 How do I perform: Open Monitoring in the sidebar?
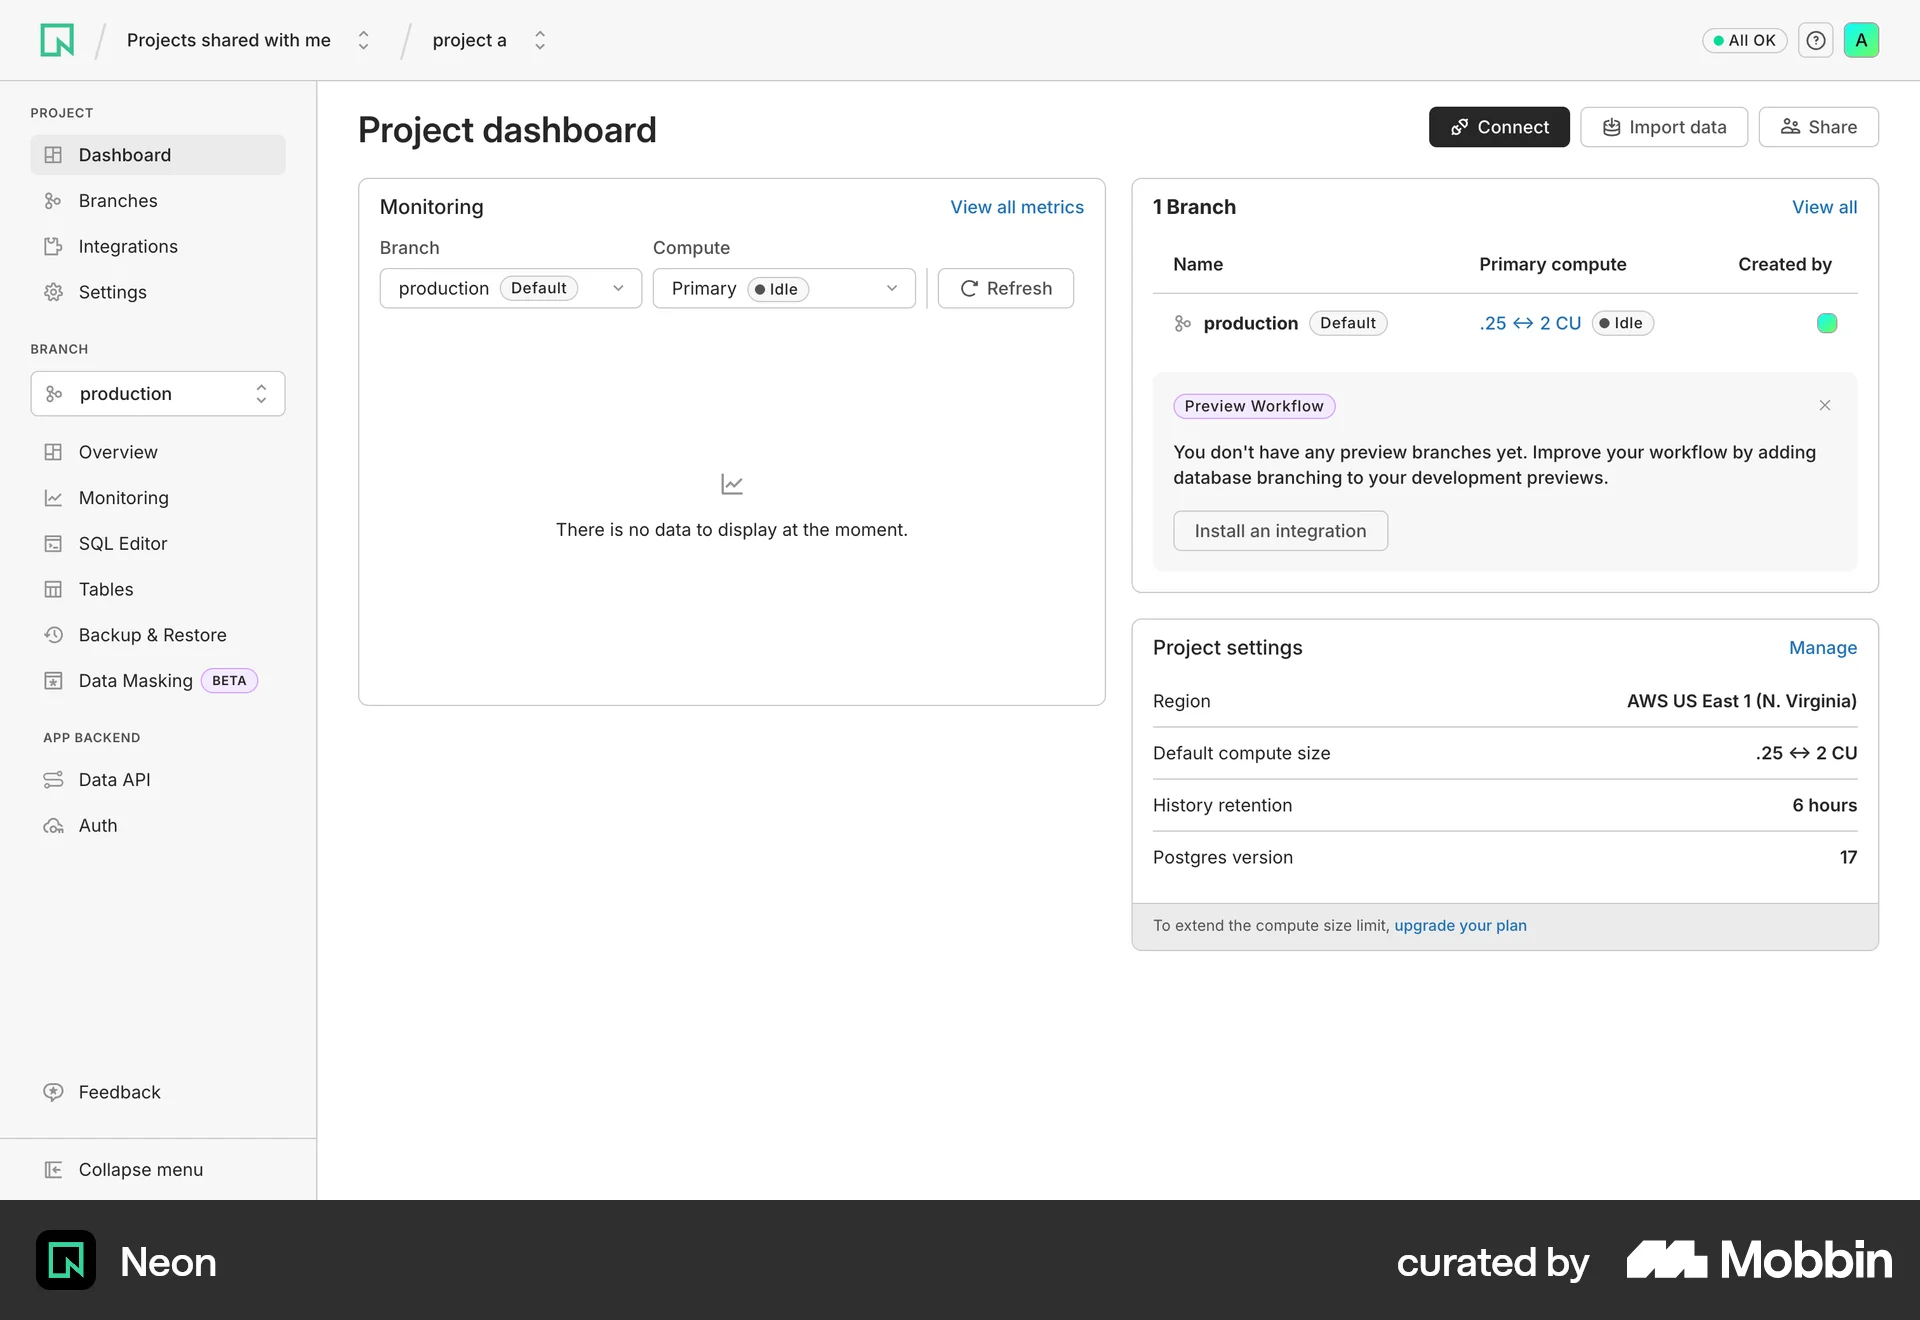158,498
